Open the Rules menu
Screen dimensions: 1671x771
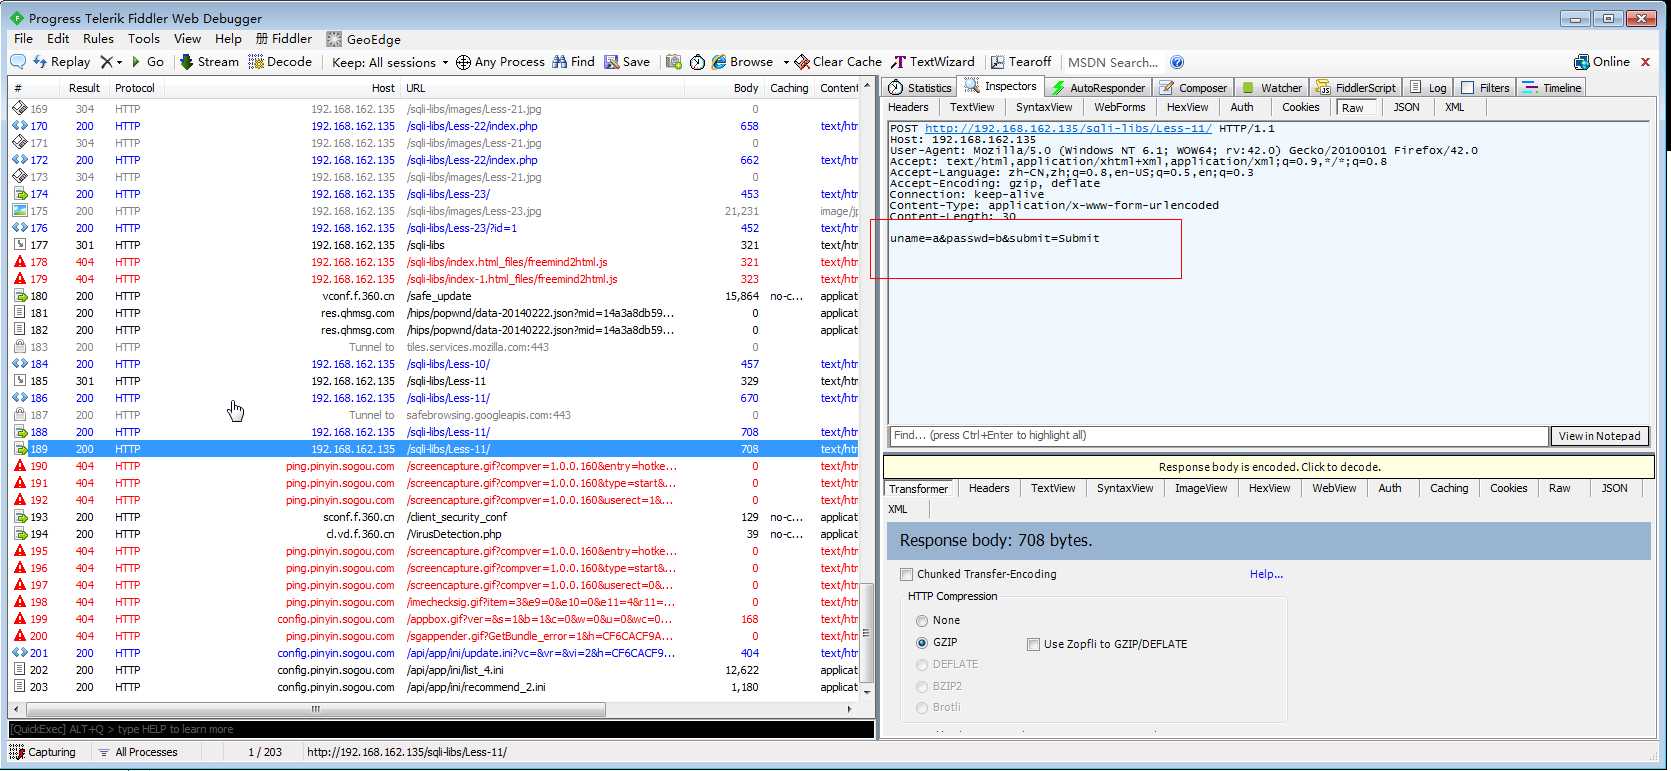(98, 39)
